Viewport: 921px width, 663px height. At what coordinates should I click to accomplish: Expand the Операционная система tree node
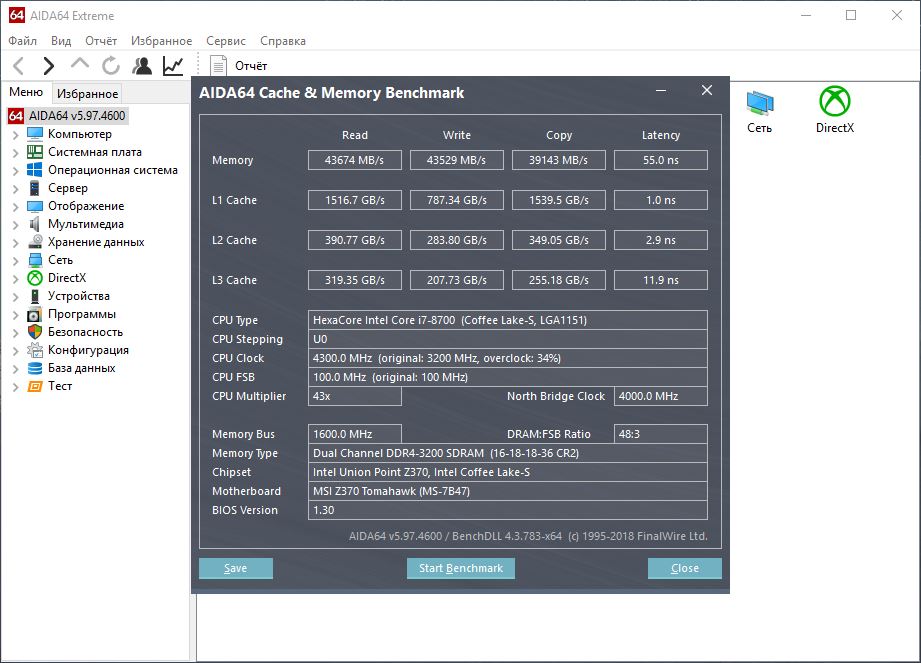[x=16, y=171]
